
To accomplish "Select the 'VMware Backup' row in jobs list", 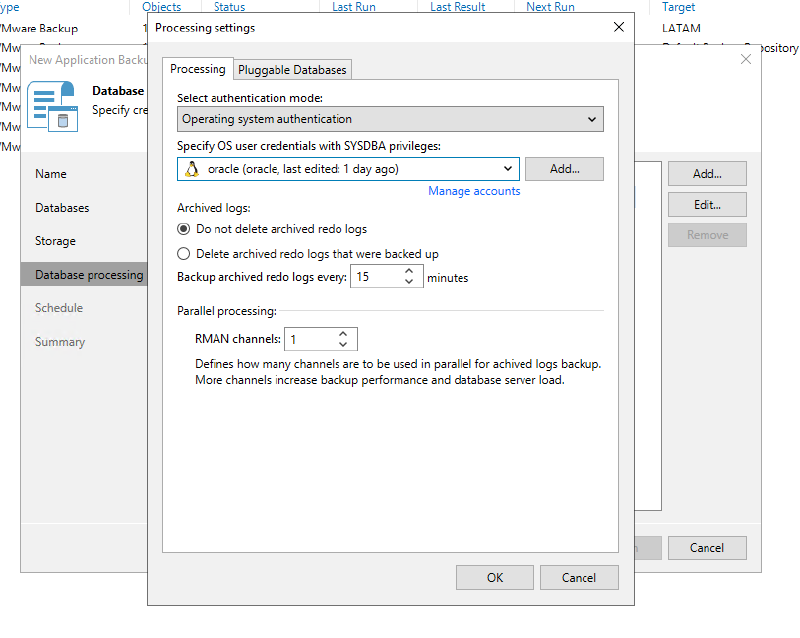I will click(x=40, y=28).
